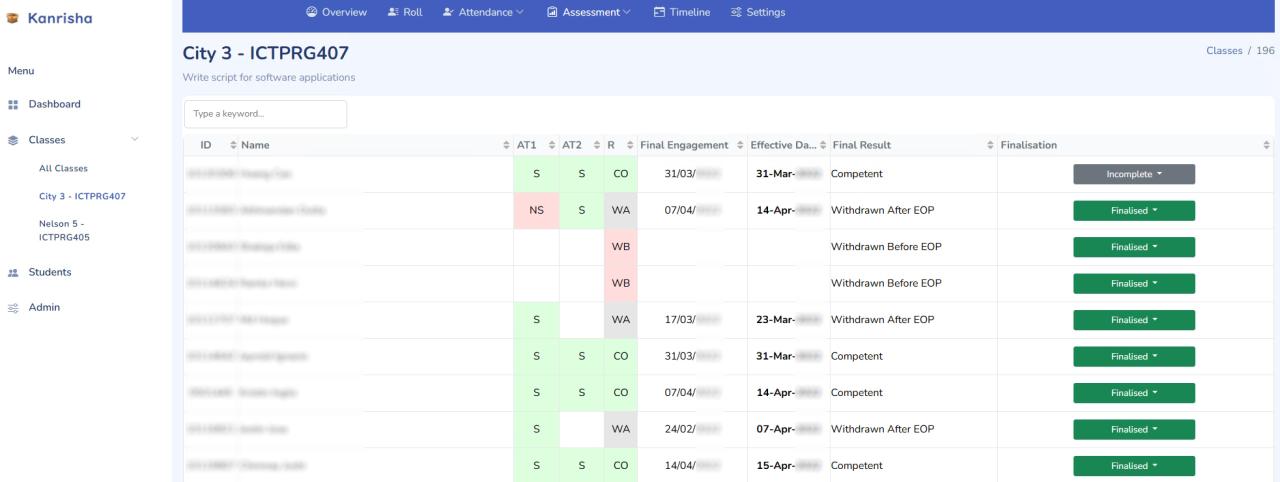Click the Classes stack icon in sidebar
This screenshot has width=1280, height=482.
(14, 140)
